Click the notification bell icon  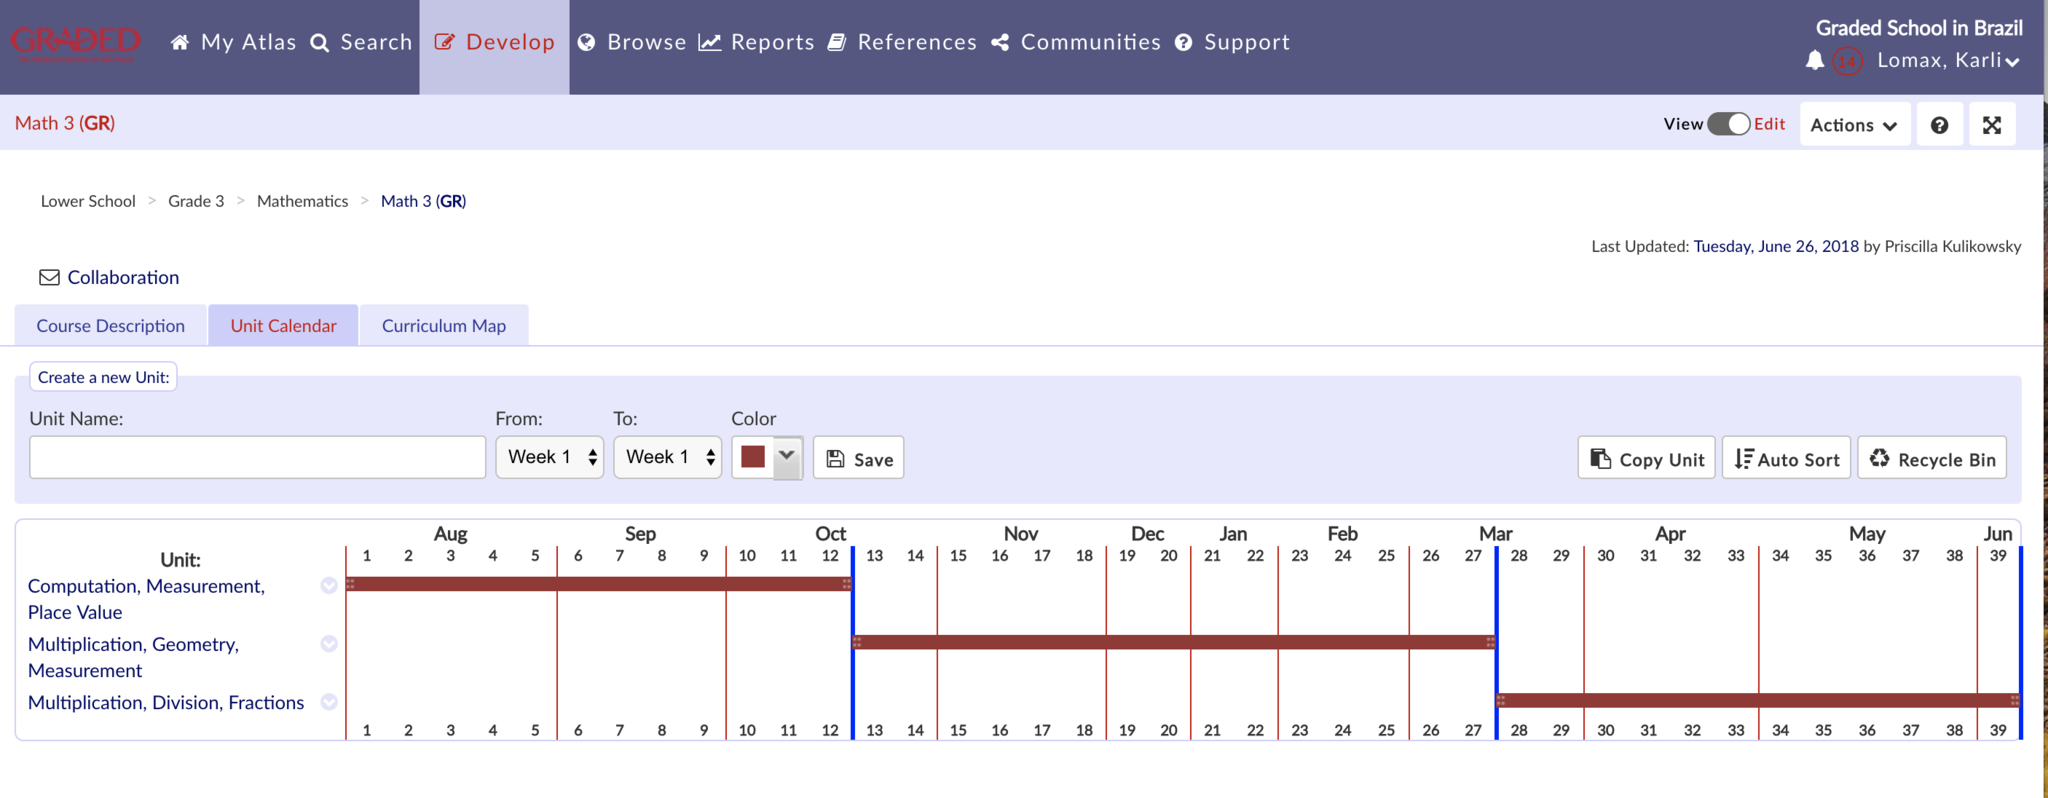tap(1814, 61)
